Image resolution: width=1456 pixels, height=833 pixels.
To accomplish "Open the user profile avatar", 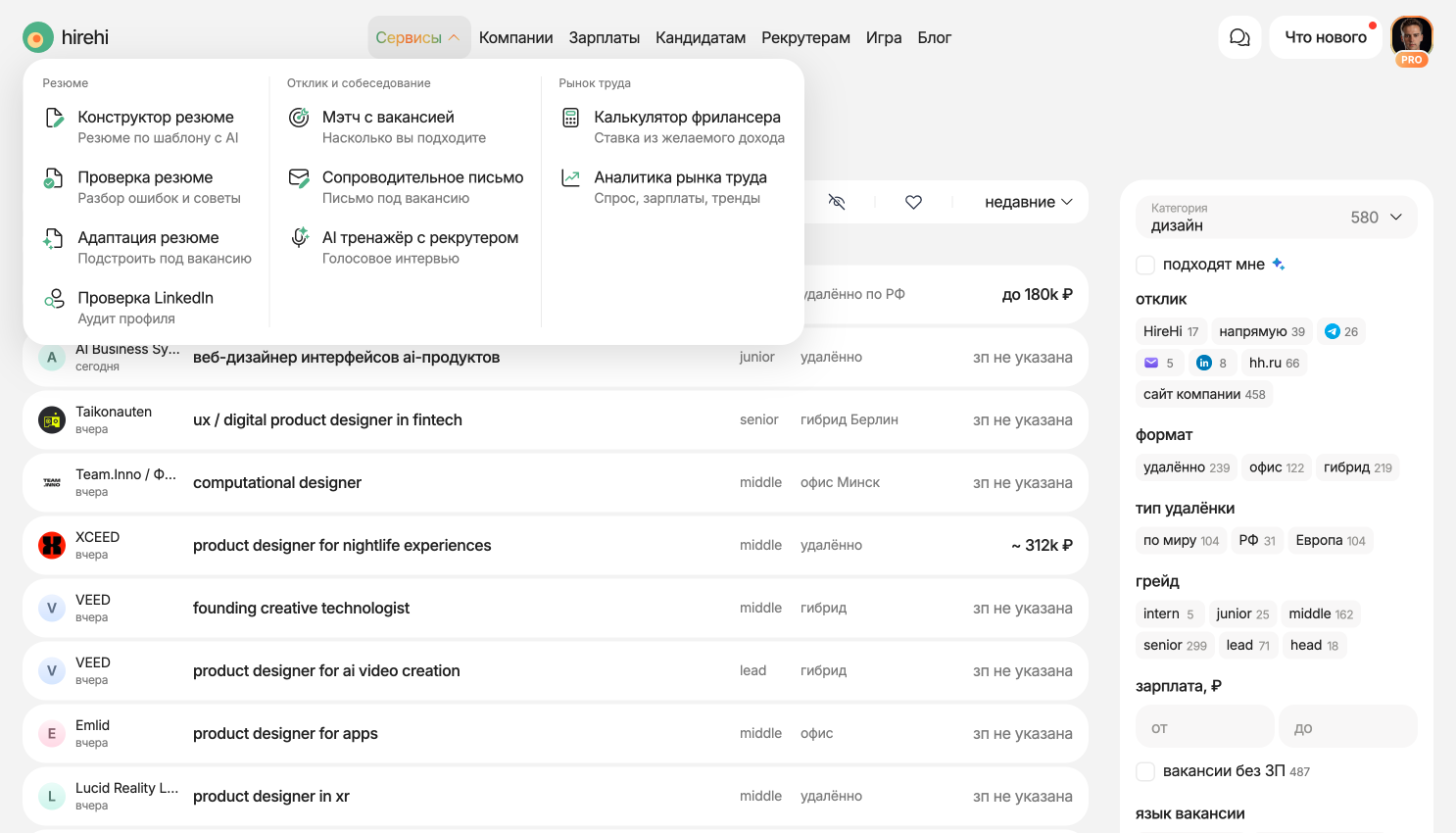I will coord(1411,38).
